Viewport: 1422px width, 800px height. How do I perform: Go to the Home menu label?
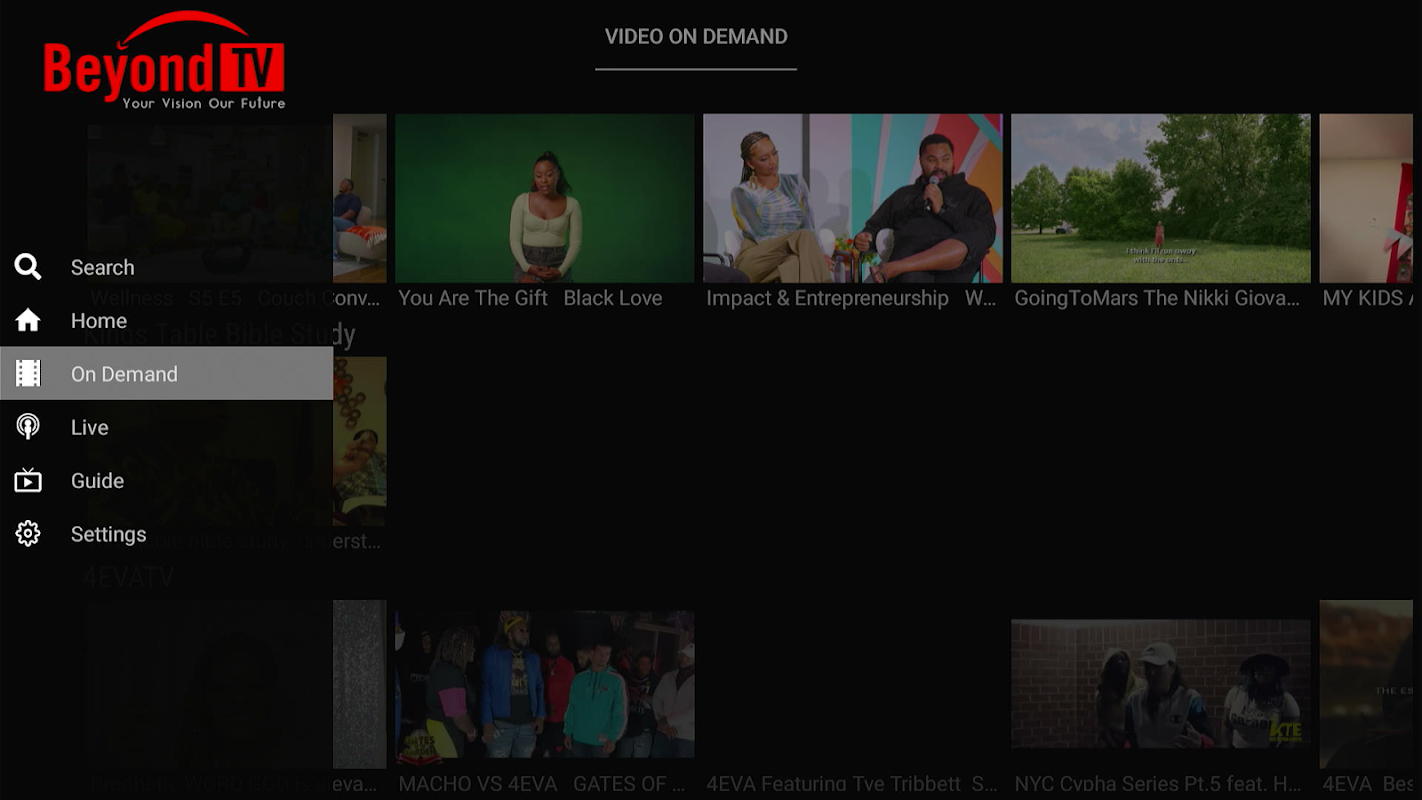click(x=99, y=321)
